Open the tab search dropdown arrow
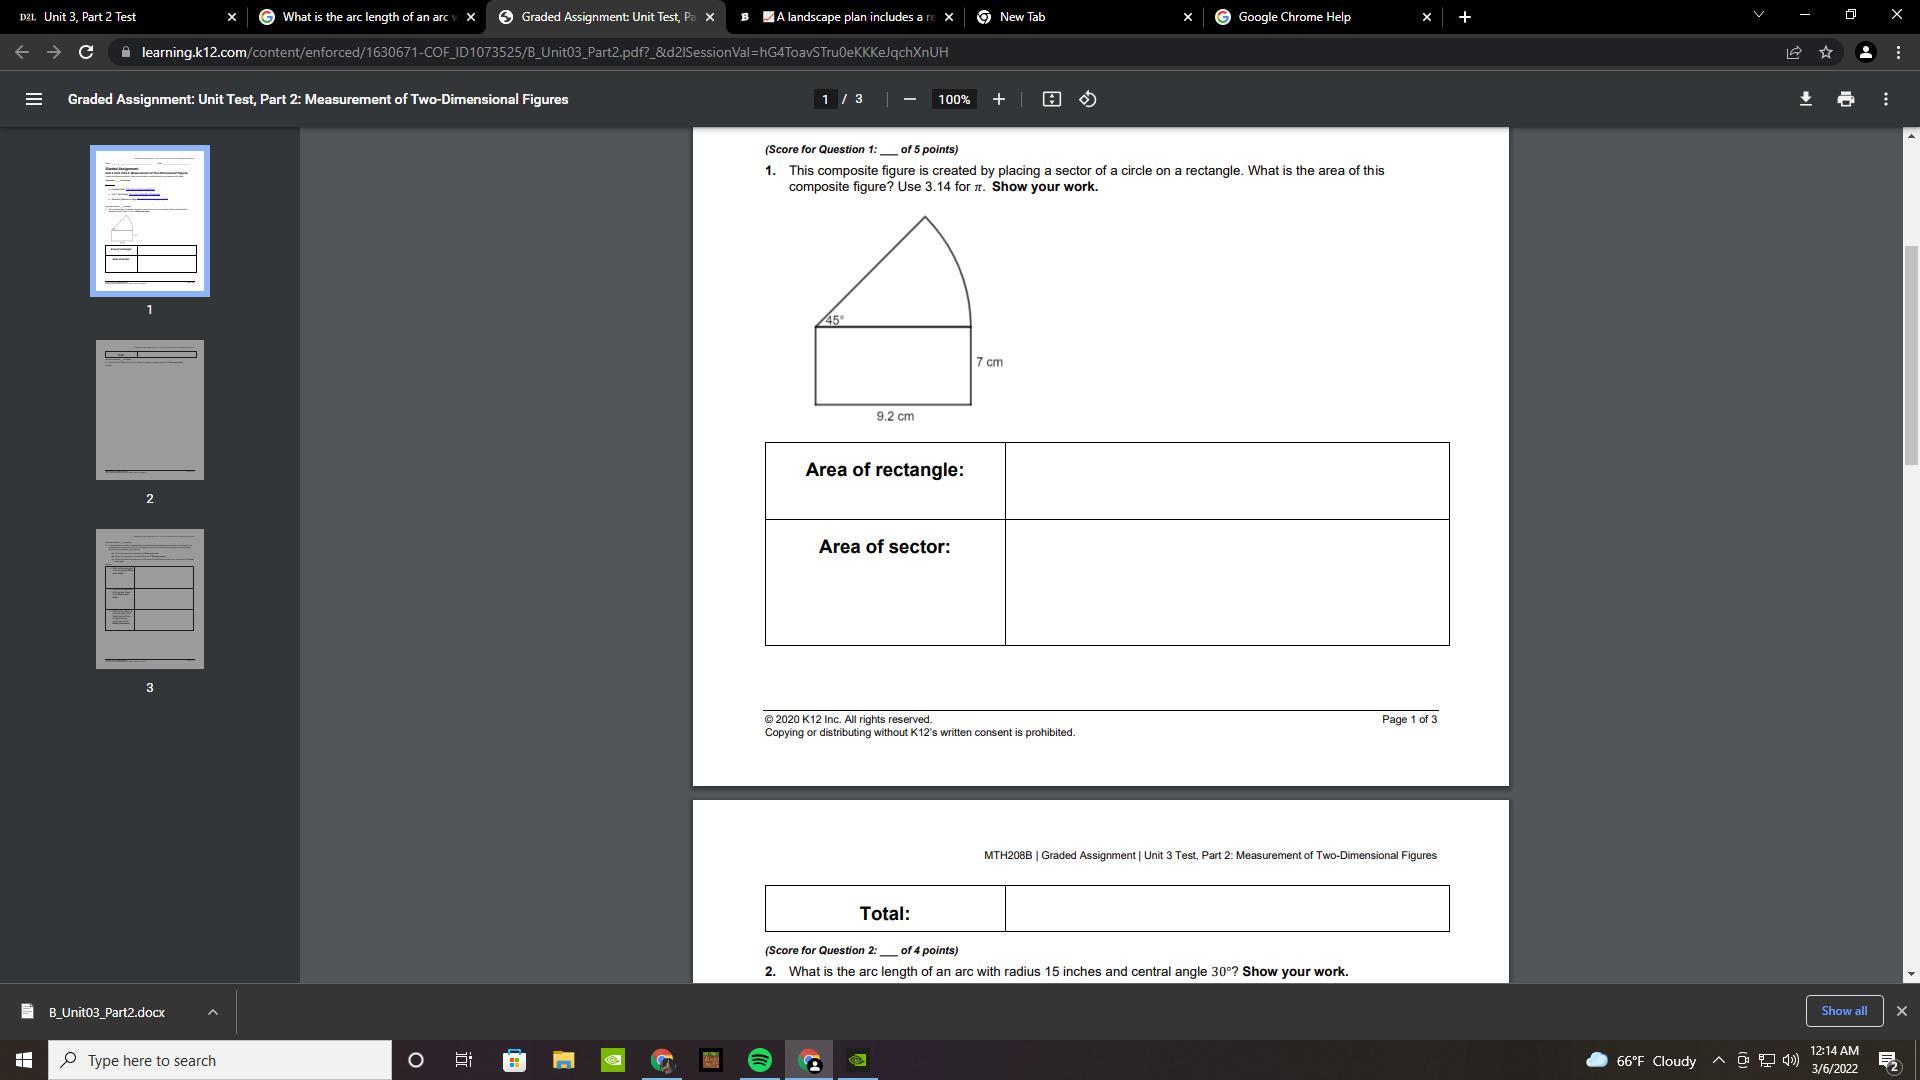The width and height of the screenshot is (1920, 1080). (1758, 15)
